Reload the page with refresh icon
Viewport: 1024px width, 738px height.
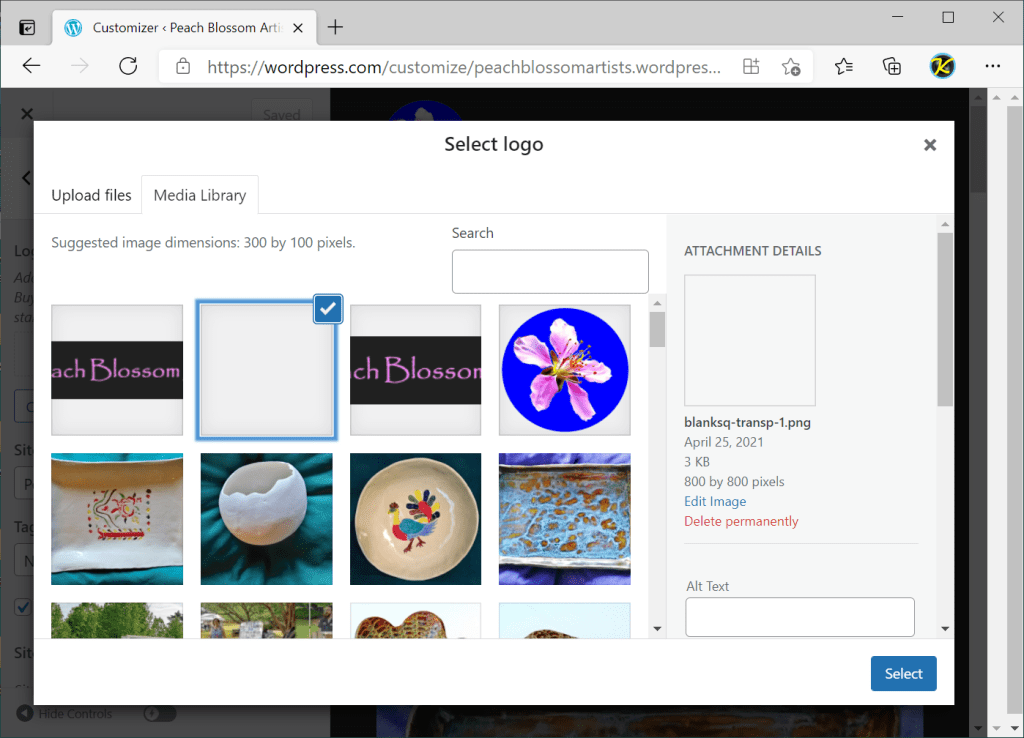[x=128, y=66]
